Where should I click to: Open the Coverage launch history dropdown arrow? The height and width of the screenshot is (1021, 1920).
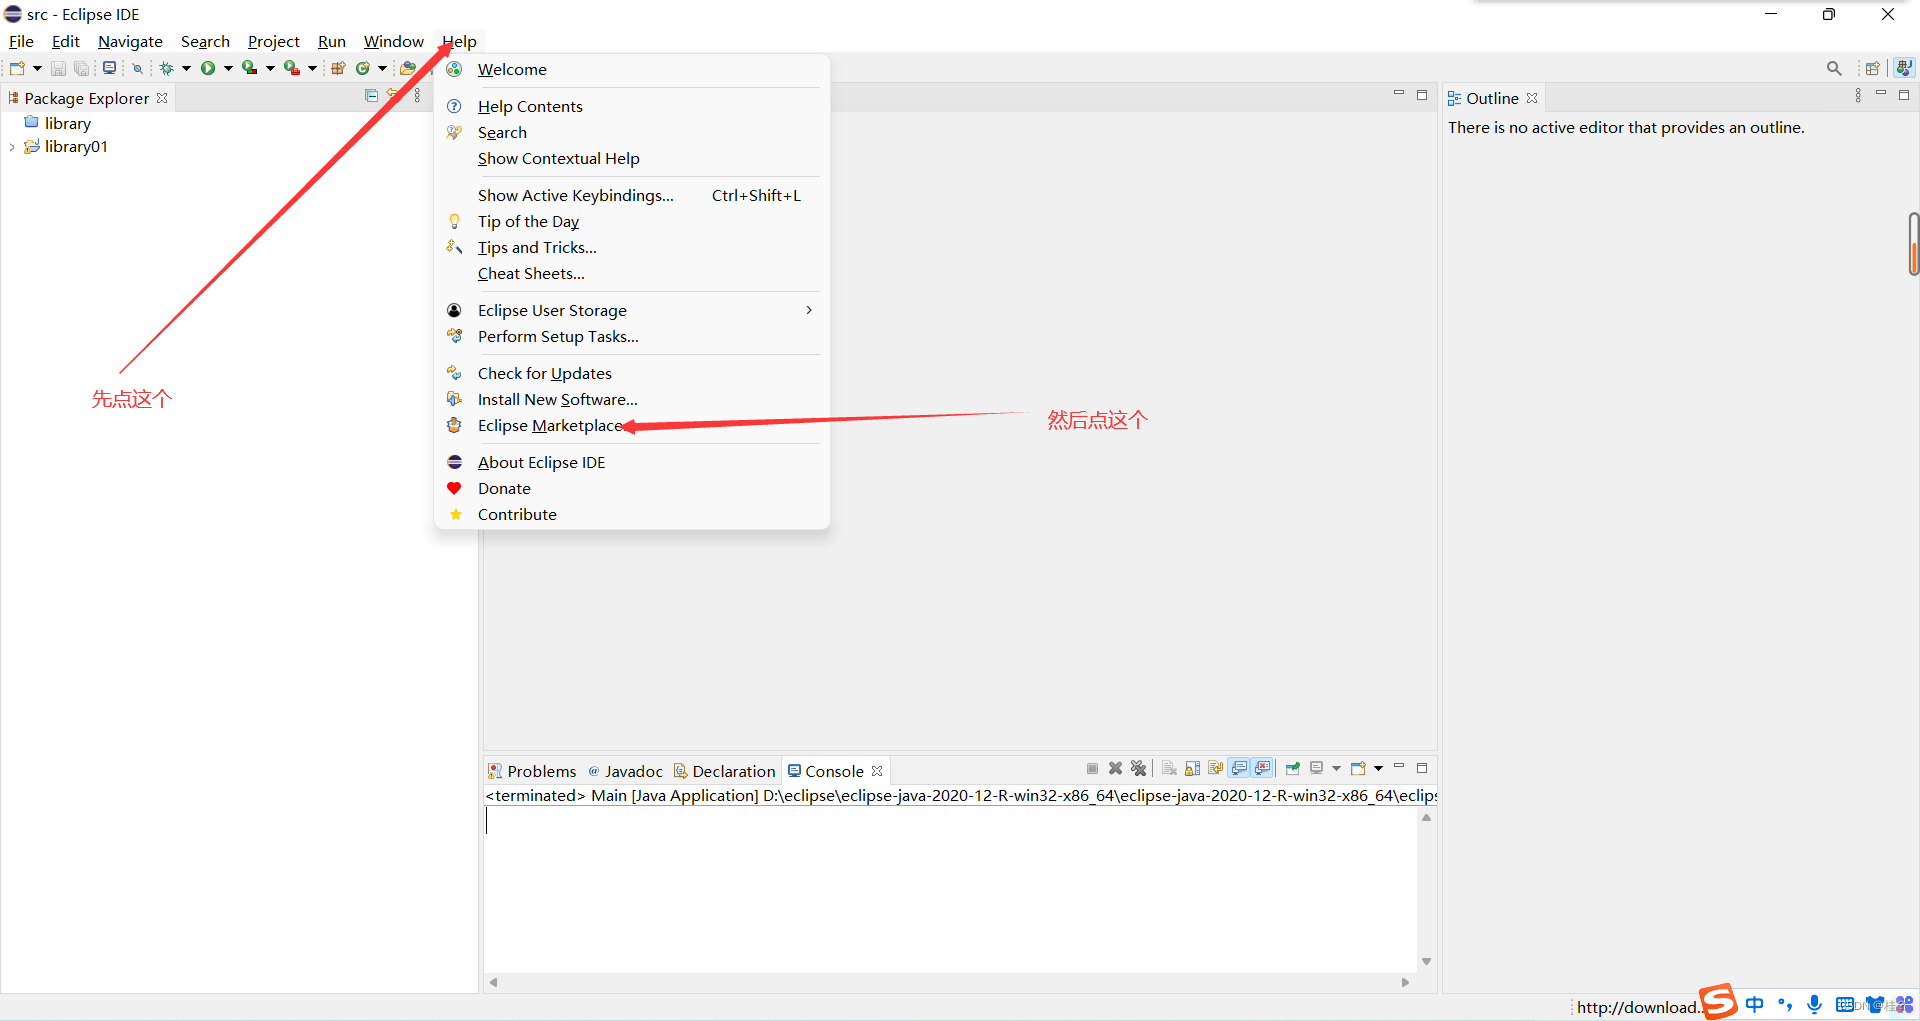(270, 68)
